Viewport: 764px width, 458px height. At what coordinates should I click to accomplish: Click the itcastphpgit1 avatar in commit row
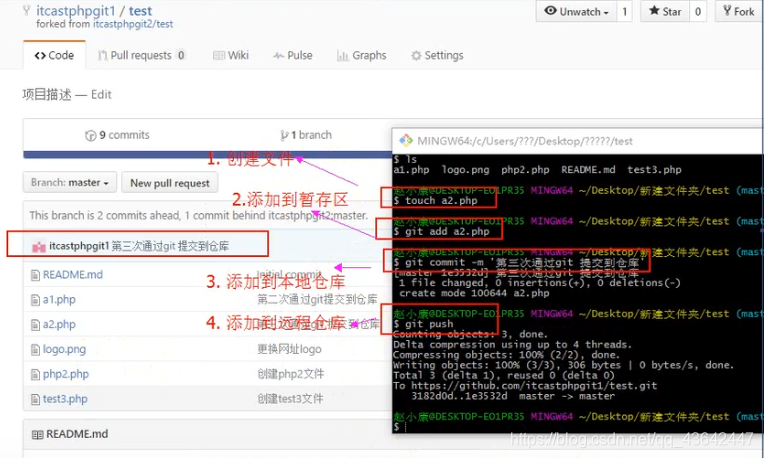(x=38, y=247)
